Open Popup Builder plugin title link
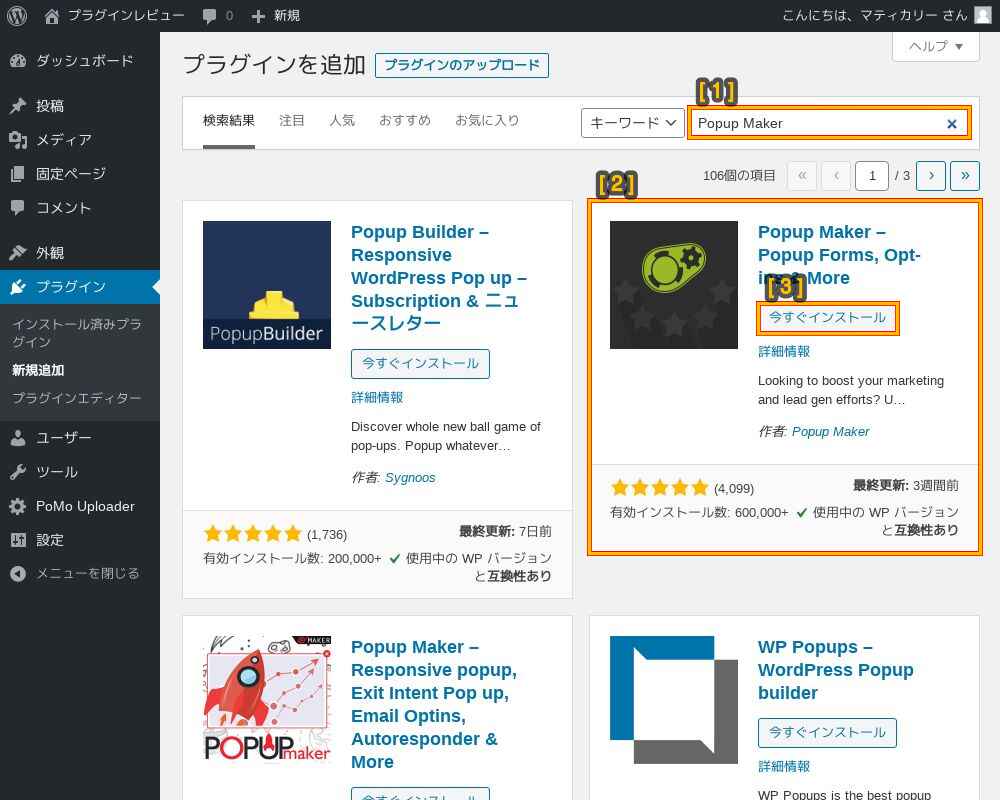This screenshot has height=800, width=1000. pyautogui.click(x=439, y=278)
